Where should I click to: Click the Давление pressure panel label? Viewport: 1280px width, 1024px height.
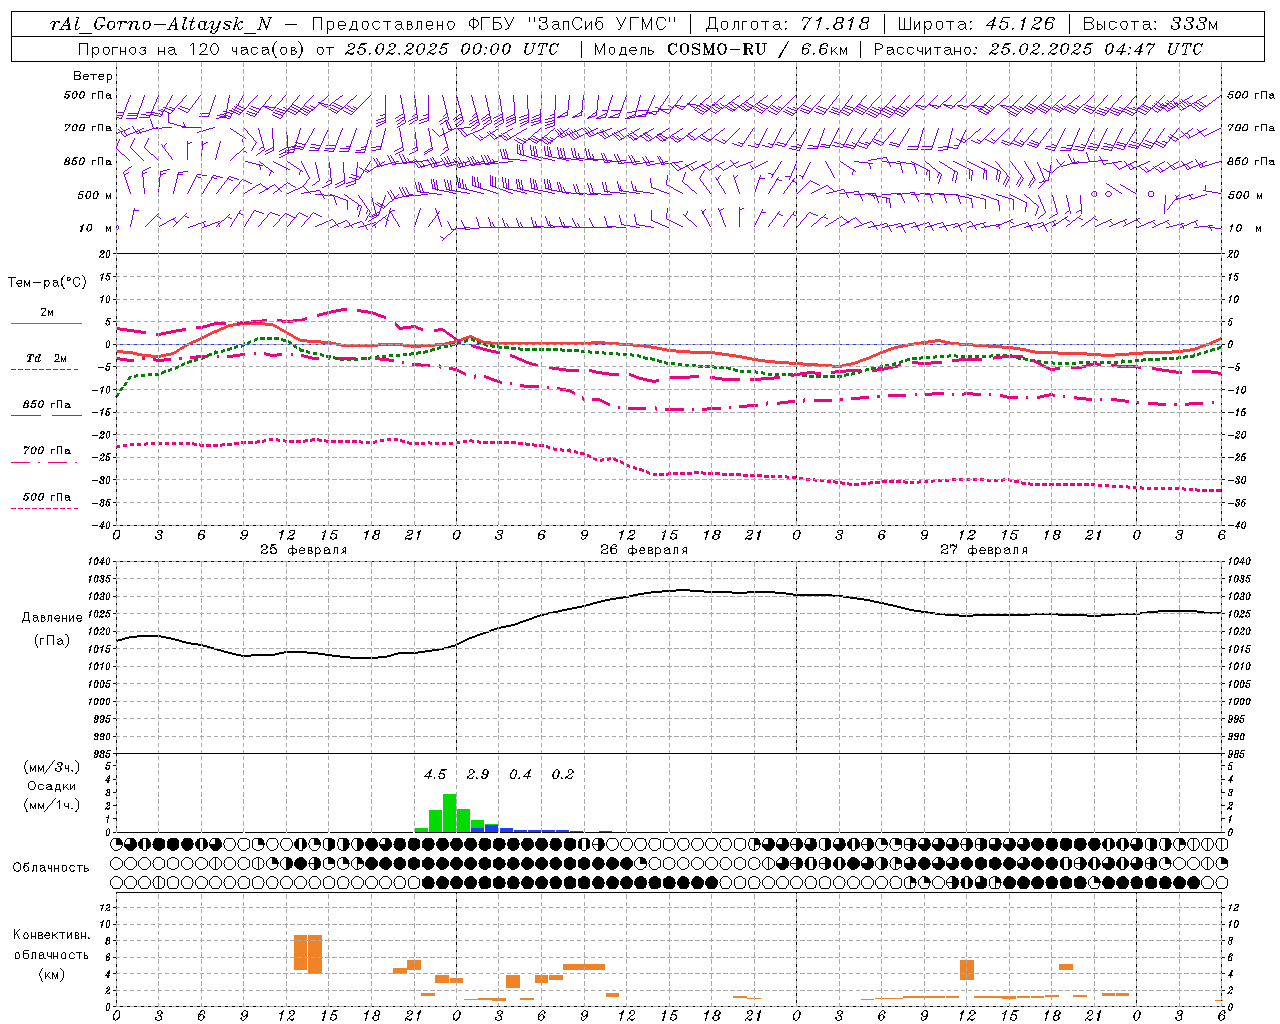point(52,617)
